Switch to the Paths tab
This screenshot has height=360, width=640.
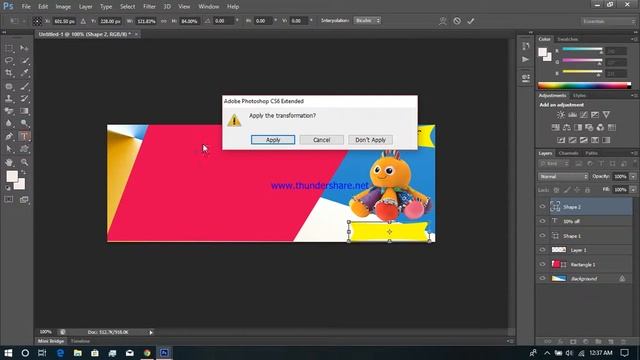[x=591, y=153]
